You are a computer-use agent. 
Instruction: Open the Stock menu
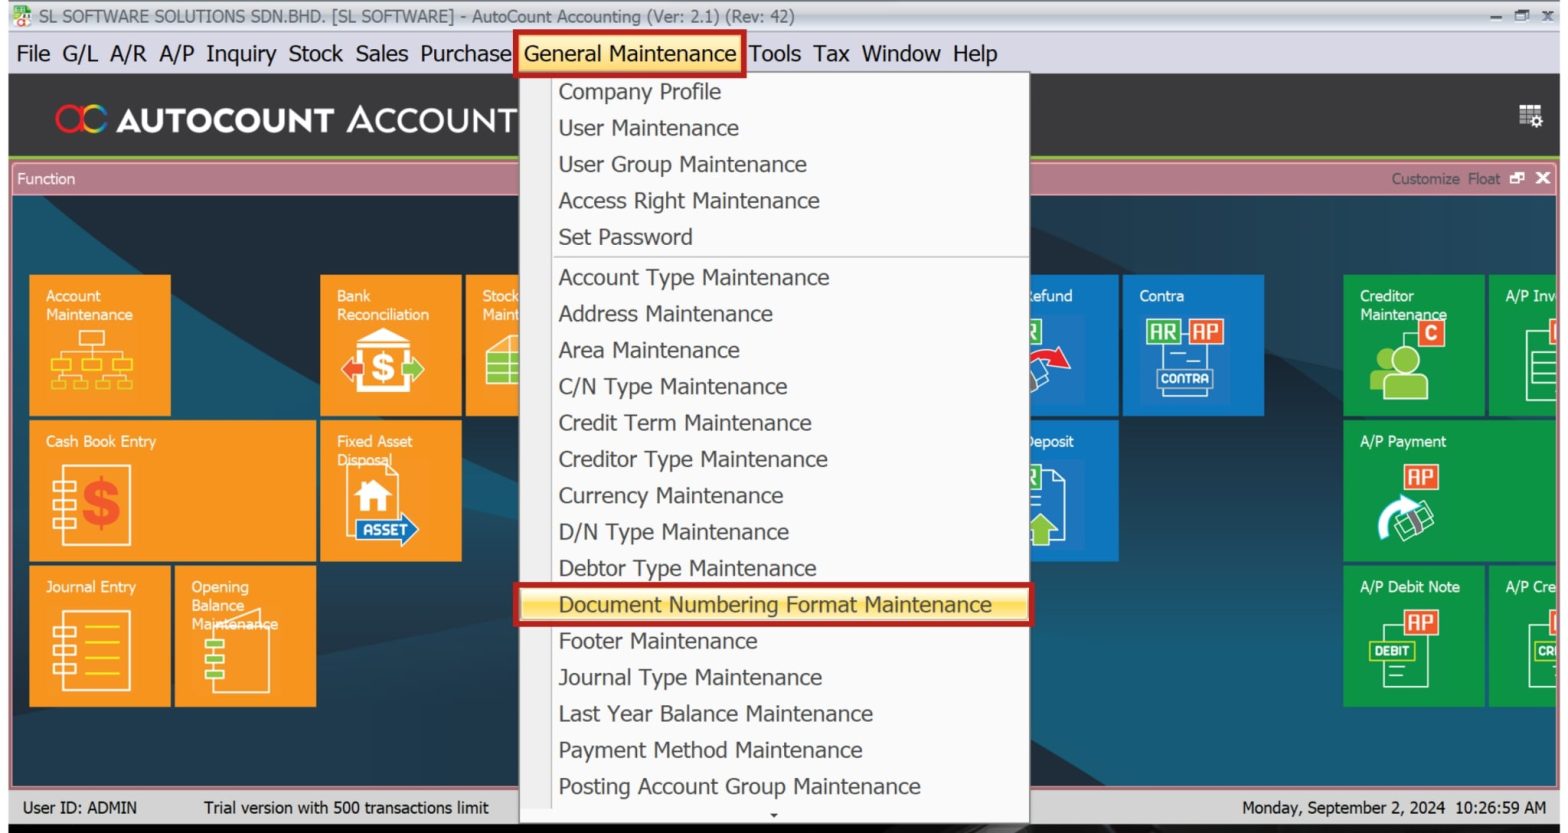(316, 54)
